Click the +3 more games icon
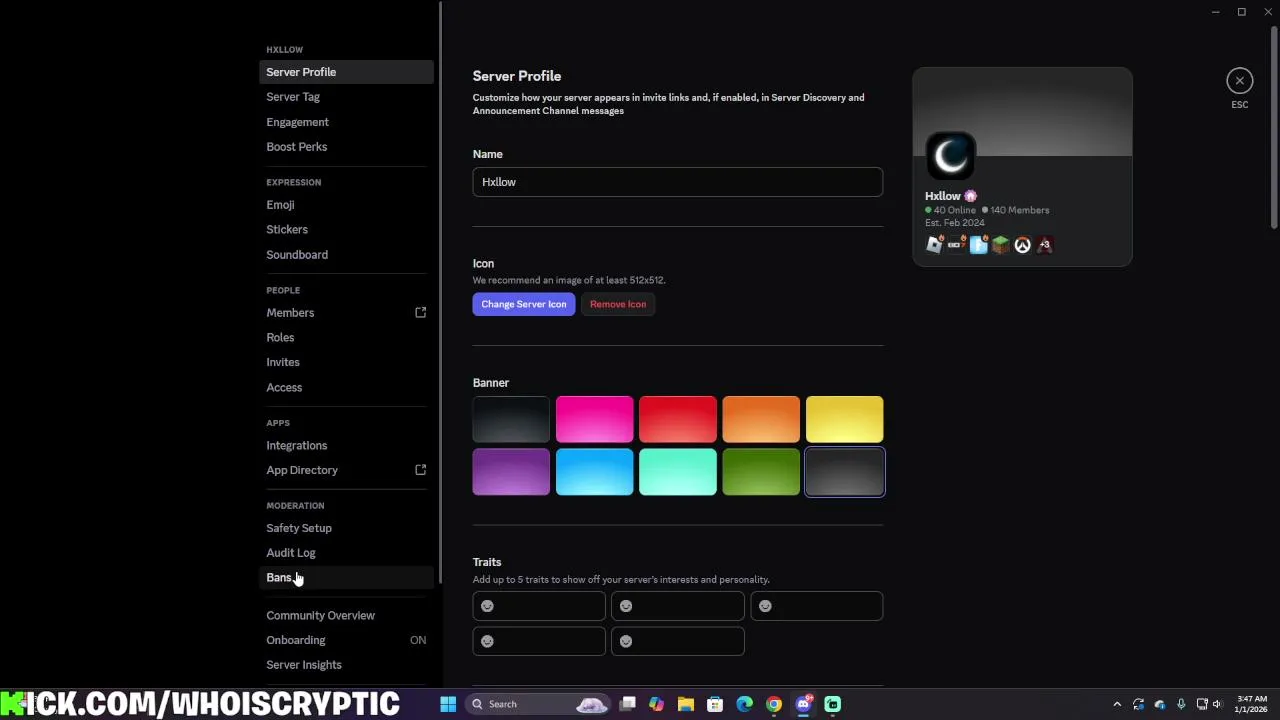This screenshot has height=720, width=1280. pos(1044,245)
